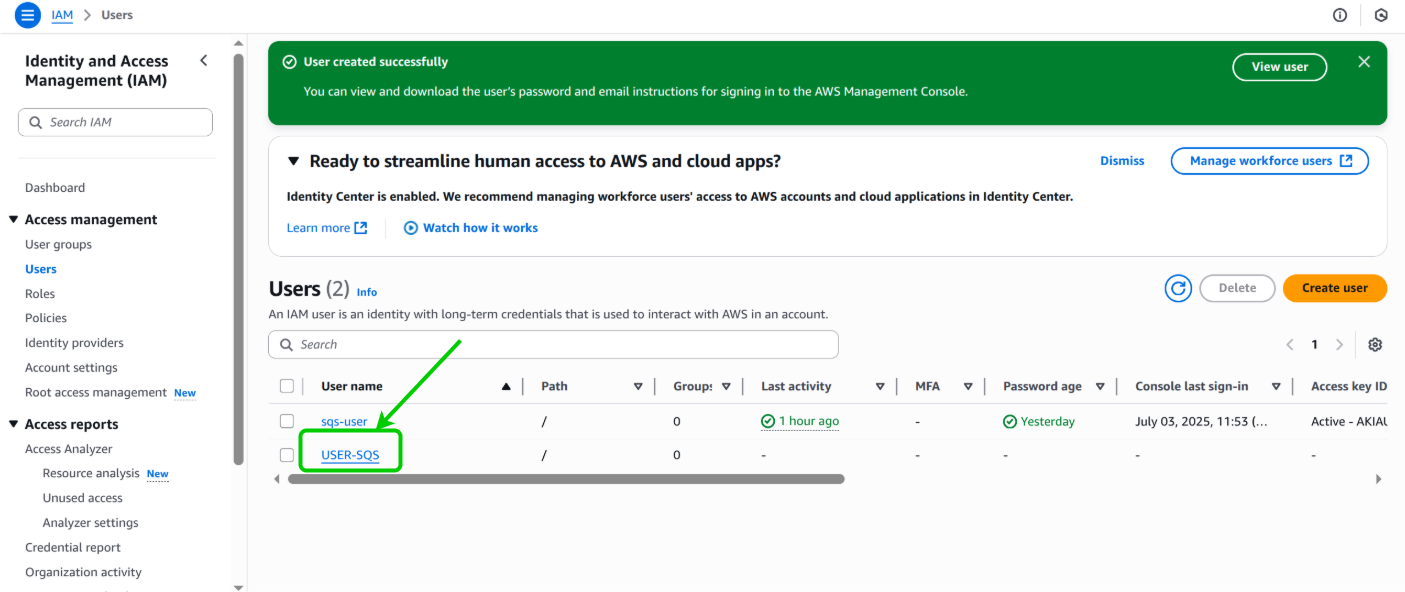Sort by Last activity column arrow
This screenshot has width=1405, height=592.
880,387
